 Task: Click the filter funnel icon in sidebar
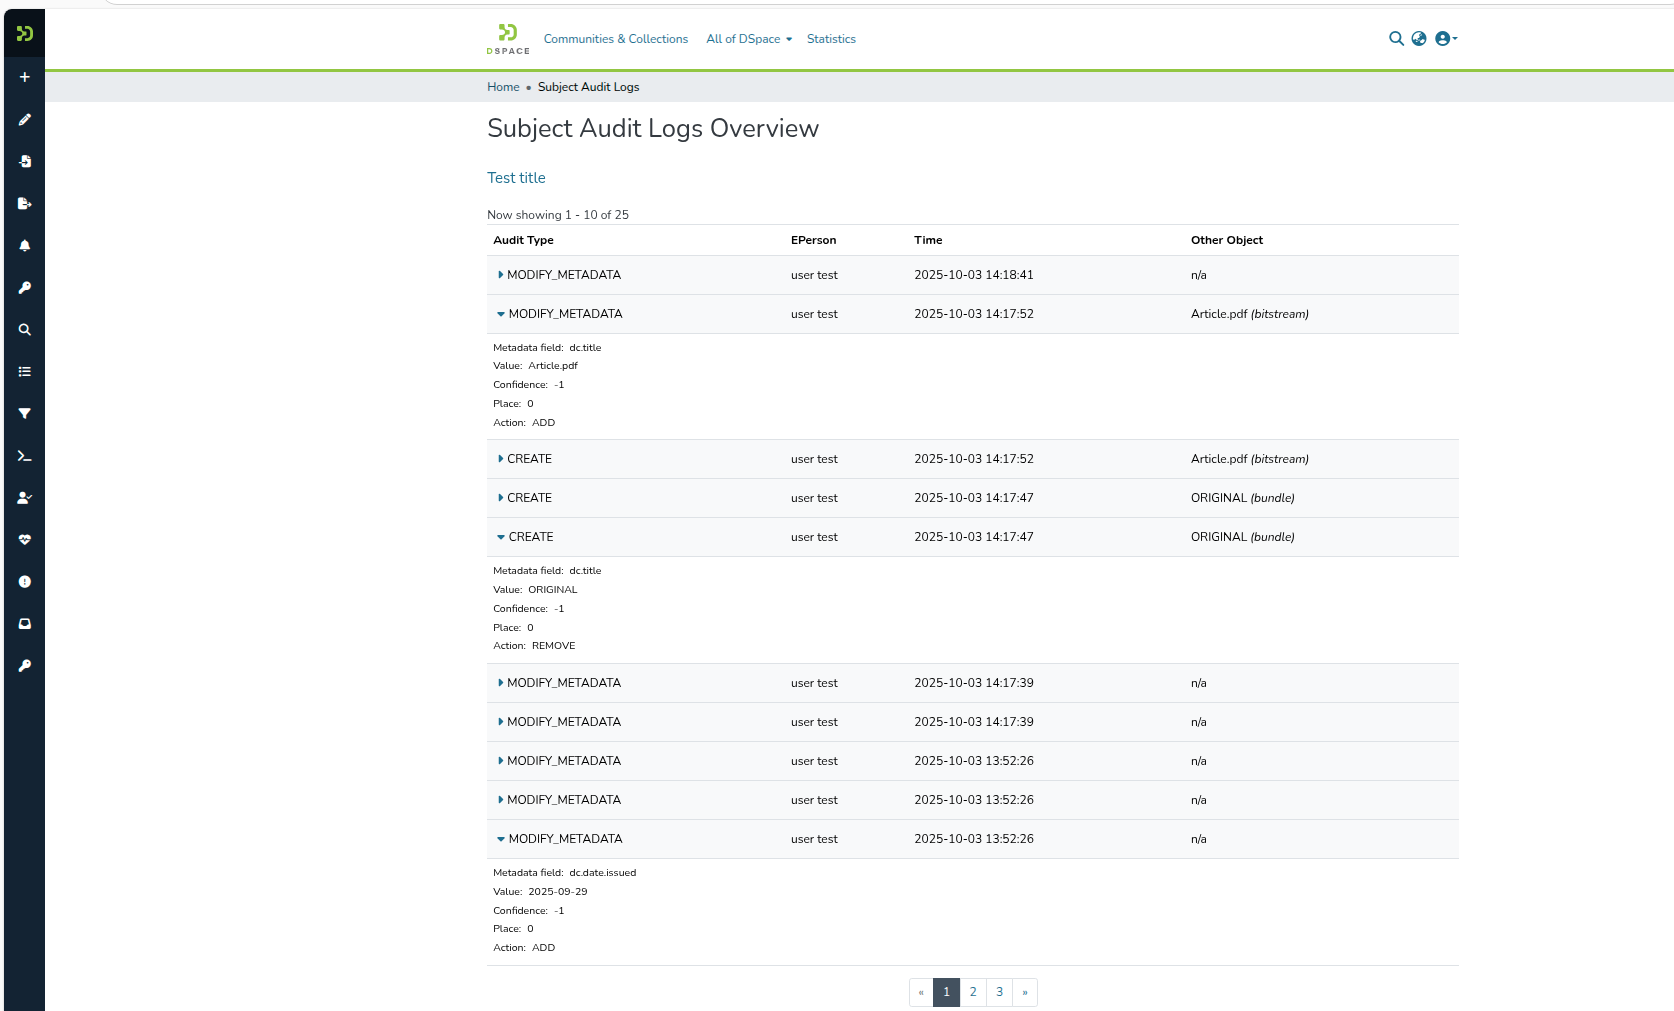click(25, 414)
